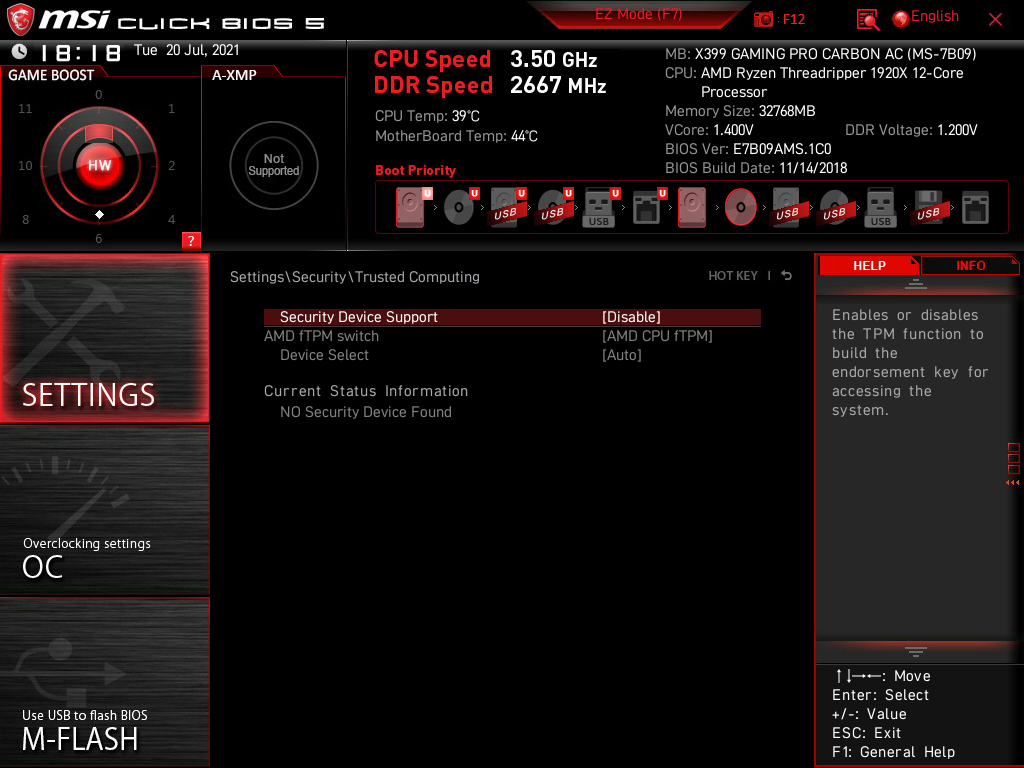Click the MotherBoard Temp 44°C reading
Screen dimensions: 1024x768
[x=456, y=136]
